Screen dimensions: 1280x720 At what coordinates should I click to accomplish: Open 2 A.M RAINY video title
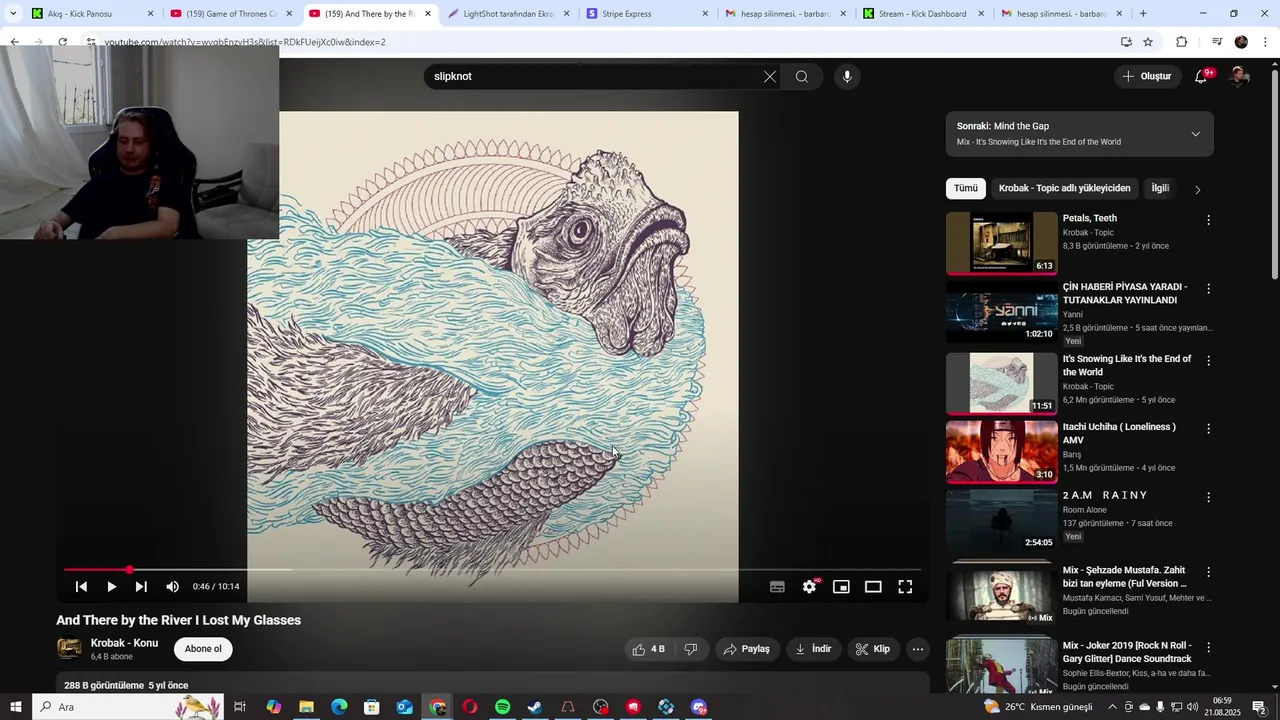pyautogui.click(x=1105, y=495)
